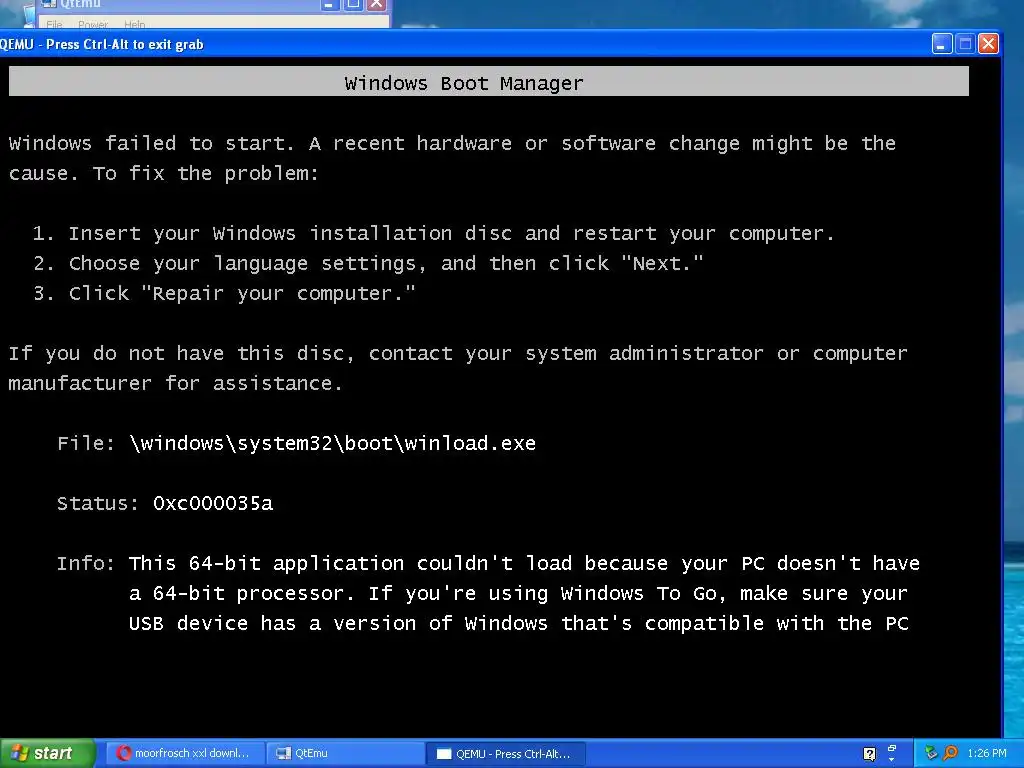1024x768 pixels.
Task: Click the winload.exe file path text
Action: (332, 443)
